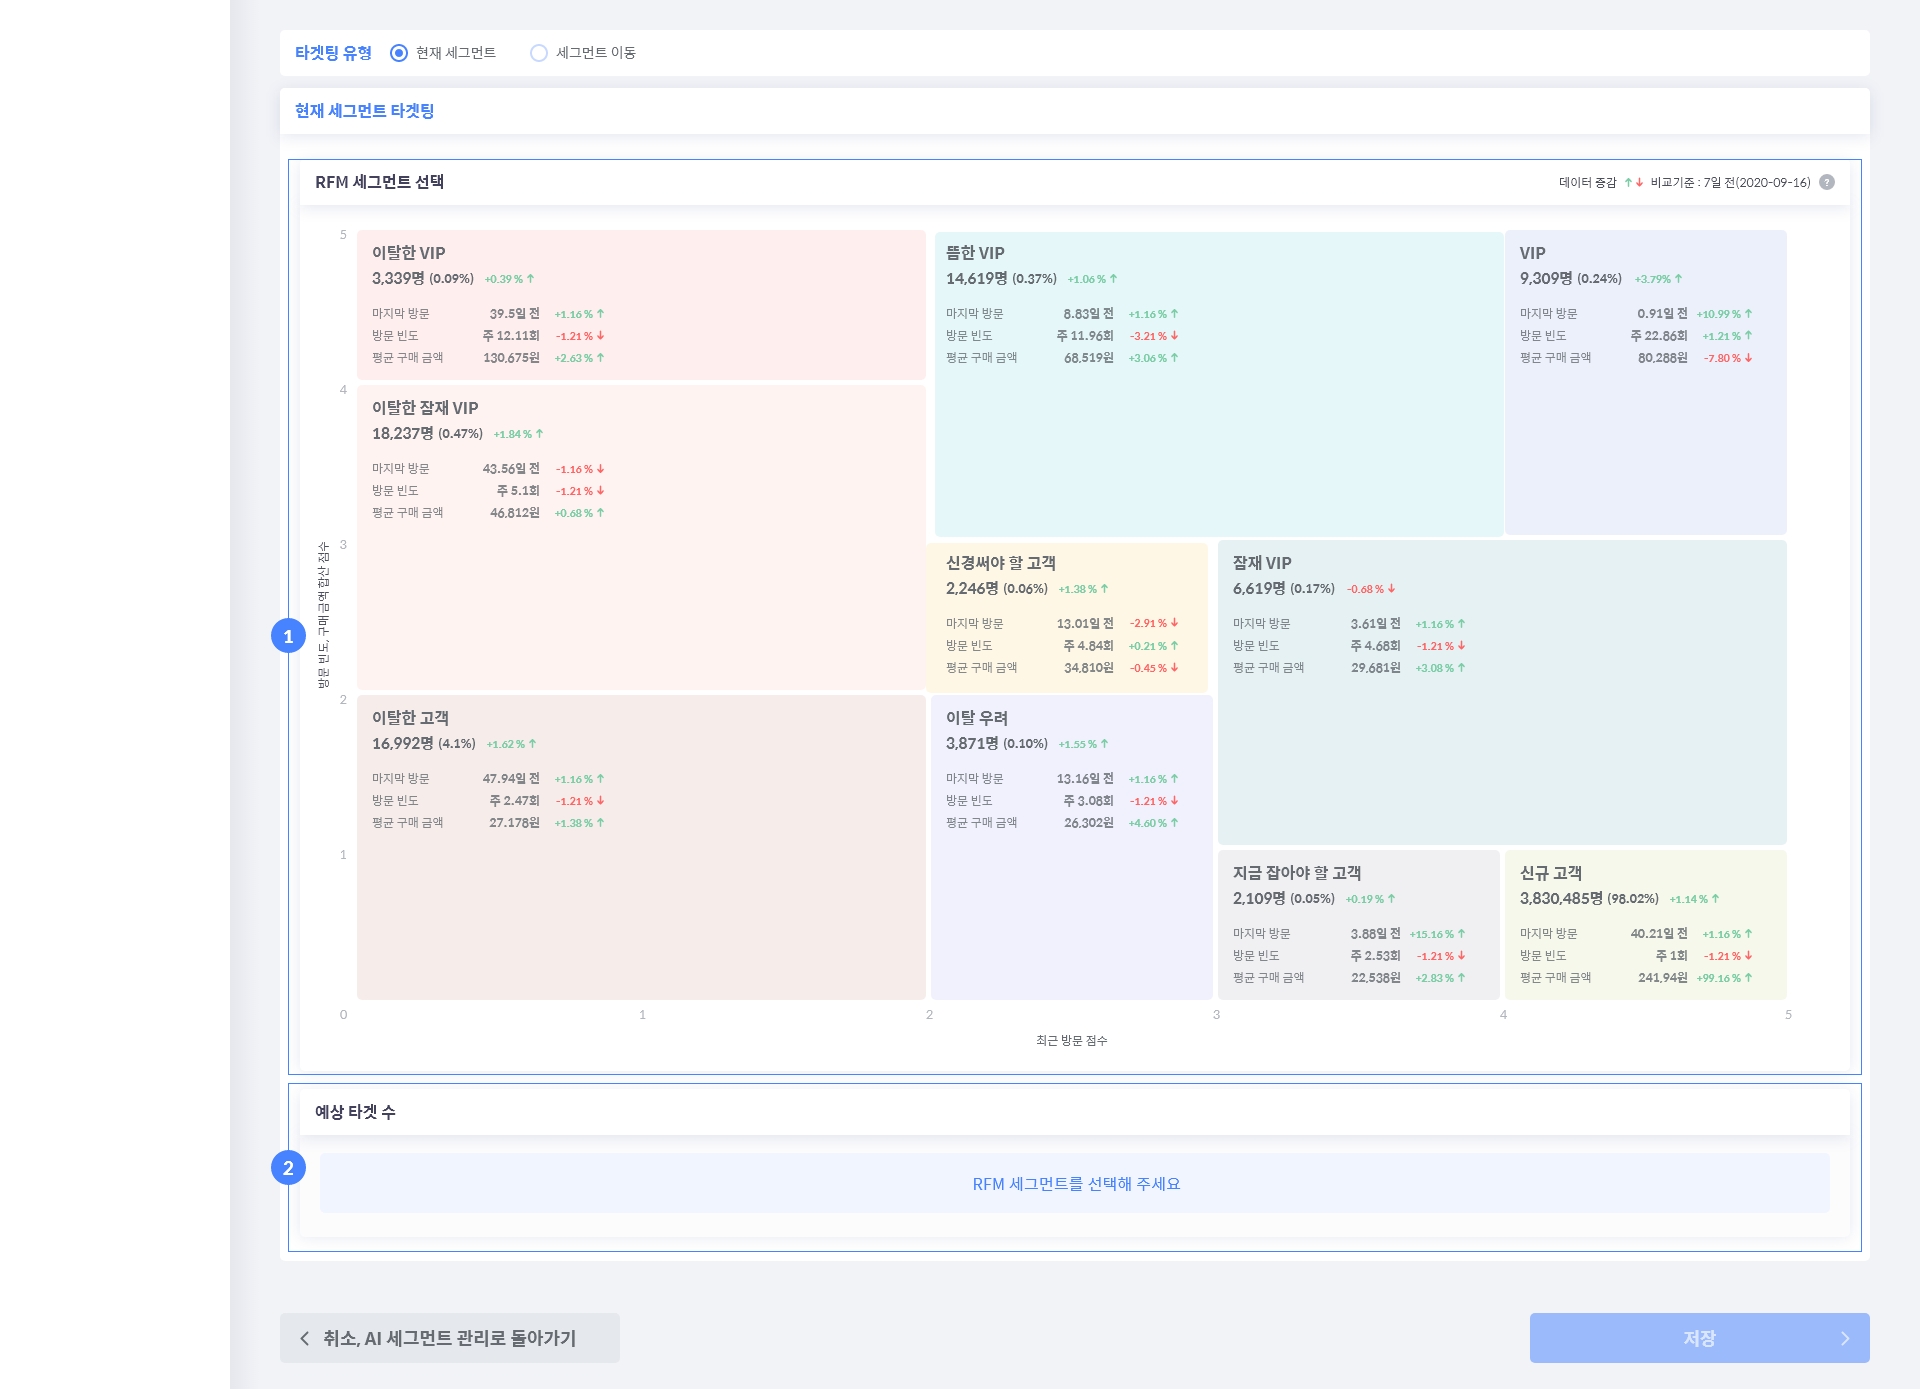Click step 1 circle badge
Screen dimensions: 1920x1389
288,636
